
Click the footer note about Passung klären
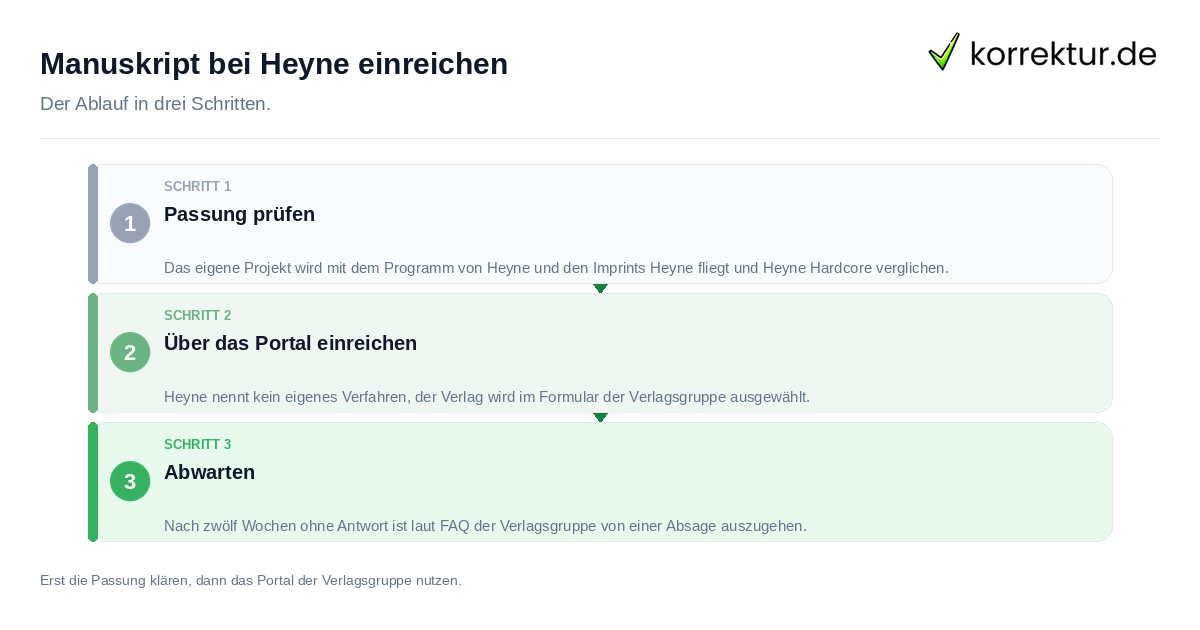click(250, 580)
